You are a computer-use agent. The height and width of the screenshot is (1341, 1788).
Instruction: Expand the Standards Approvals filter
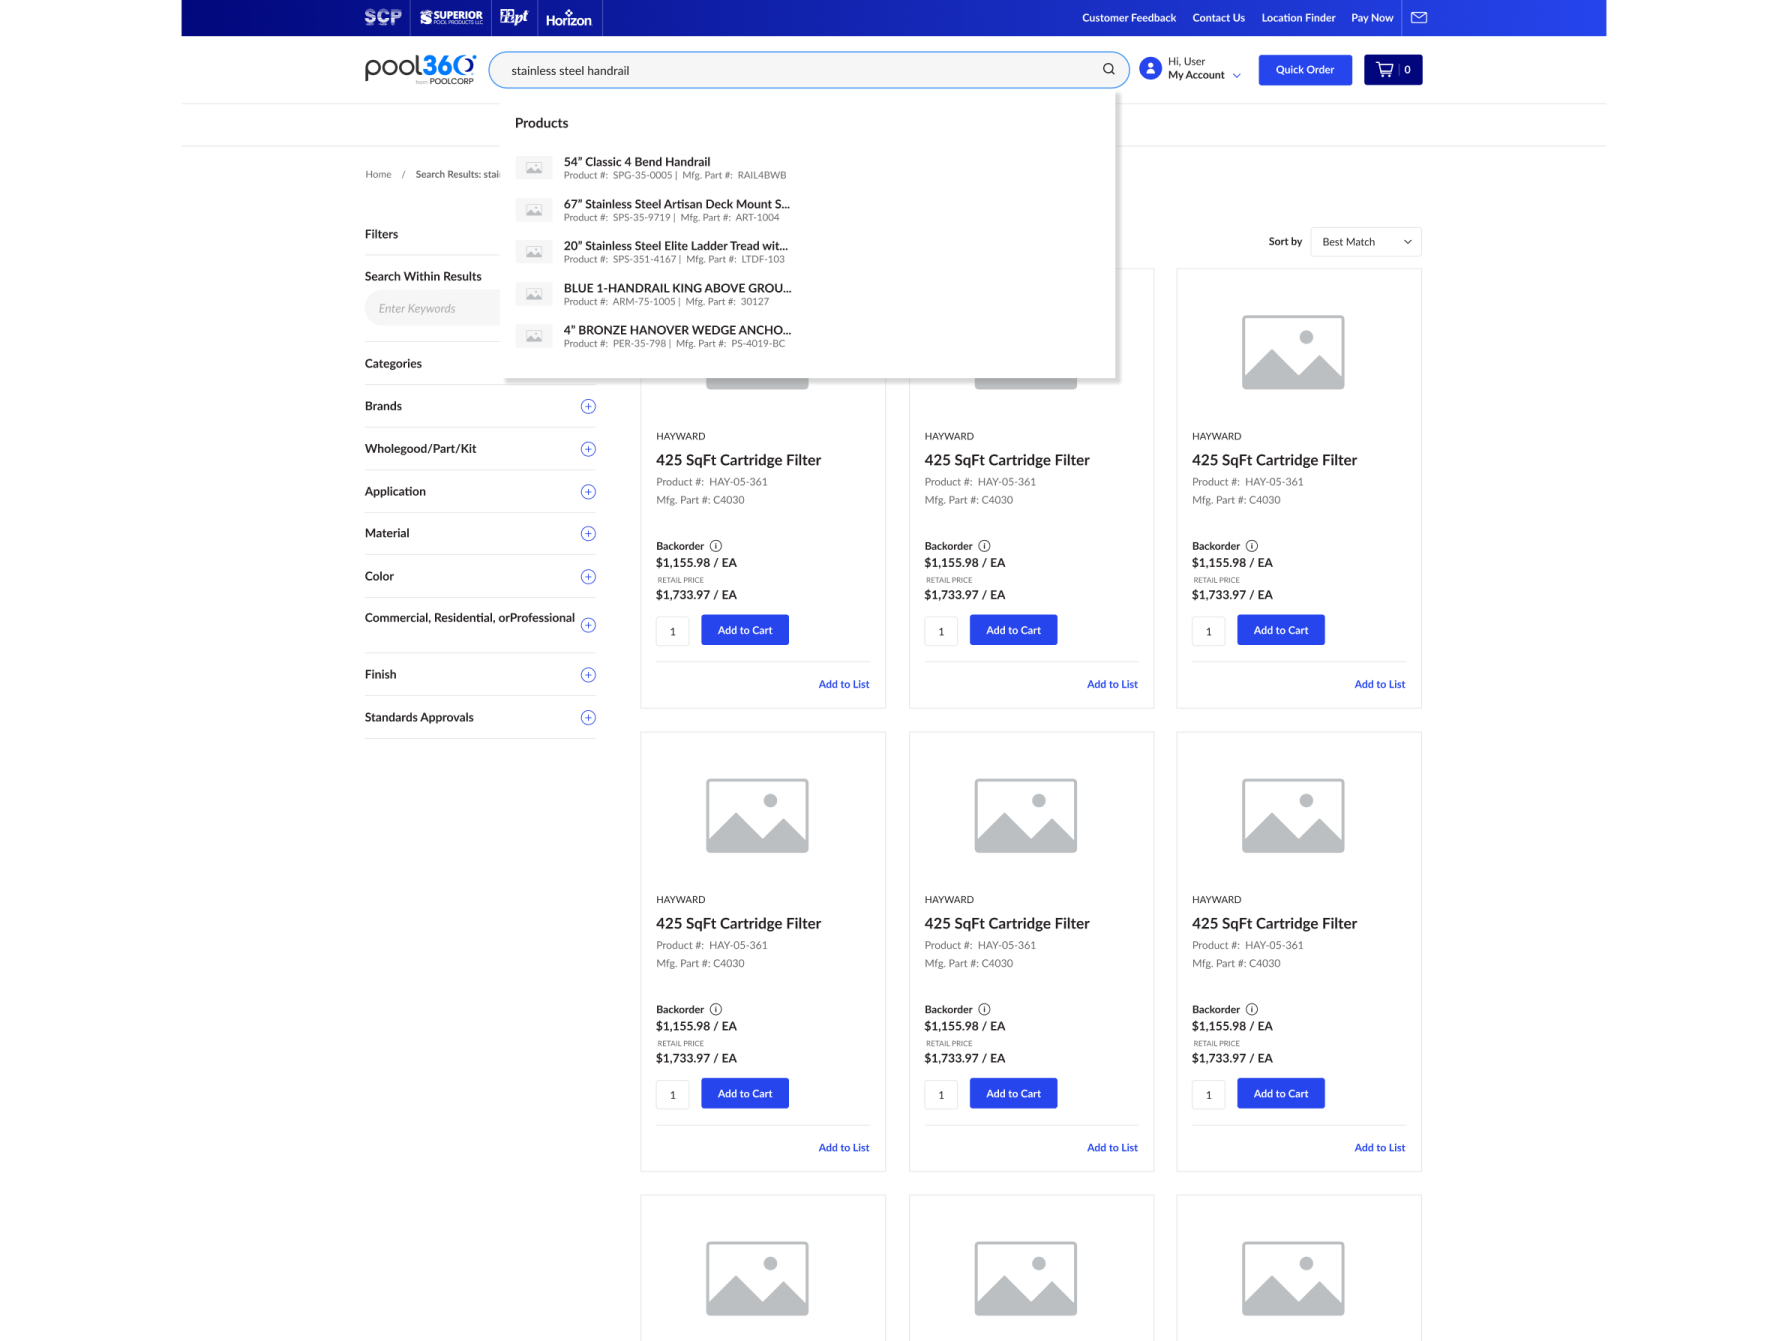pos(588,718)
